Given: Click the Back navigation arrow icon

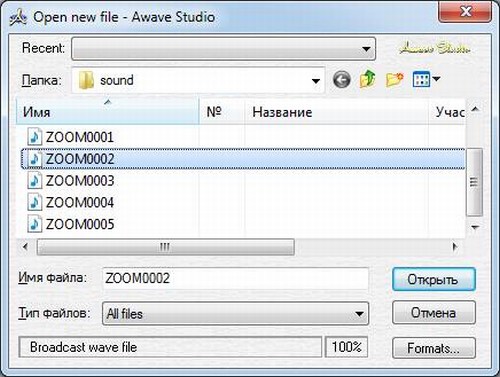Looking at the screenshot, I should 342,80.
